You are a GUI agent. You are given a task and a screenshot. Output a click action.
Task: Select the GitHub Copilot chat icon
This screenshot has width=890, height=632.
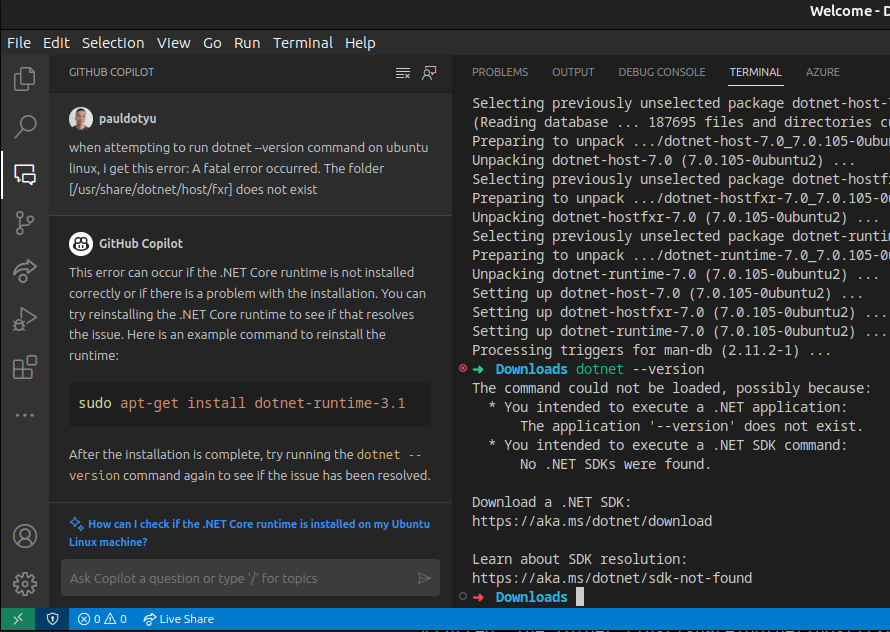24,174
